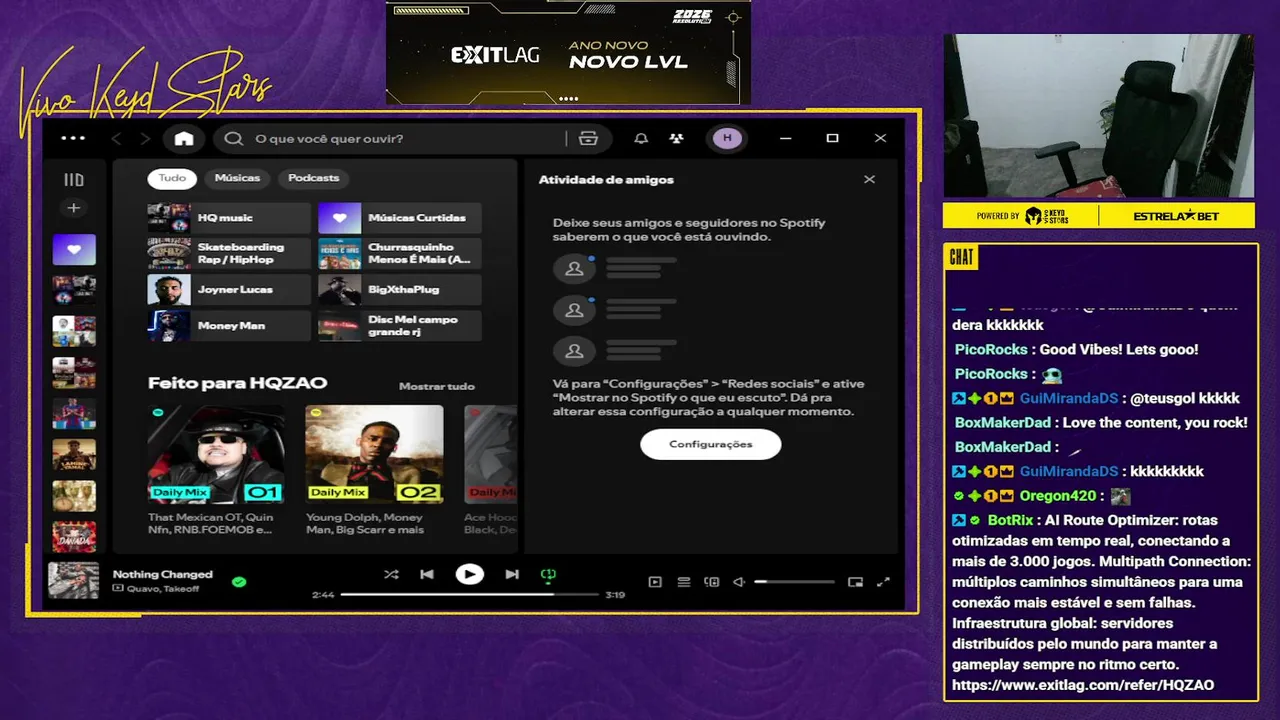Open the DANADA playlist thumbnail in sidebar

coord(74,537)
